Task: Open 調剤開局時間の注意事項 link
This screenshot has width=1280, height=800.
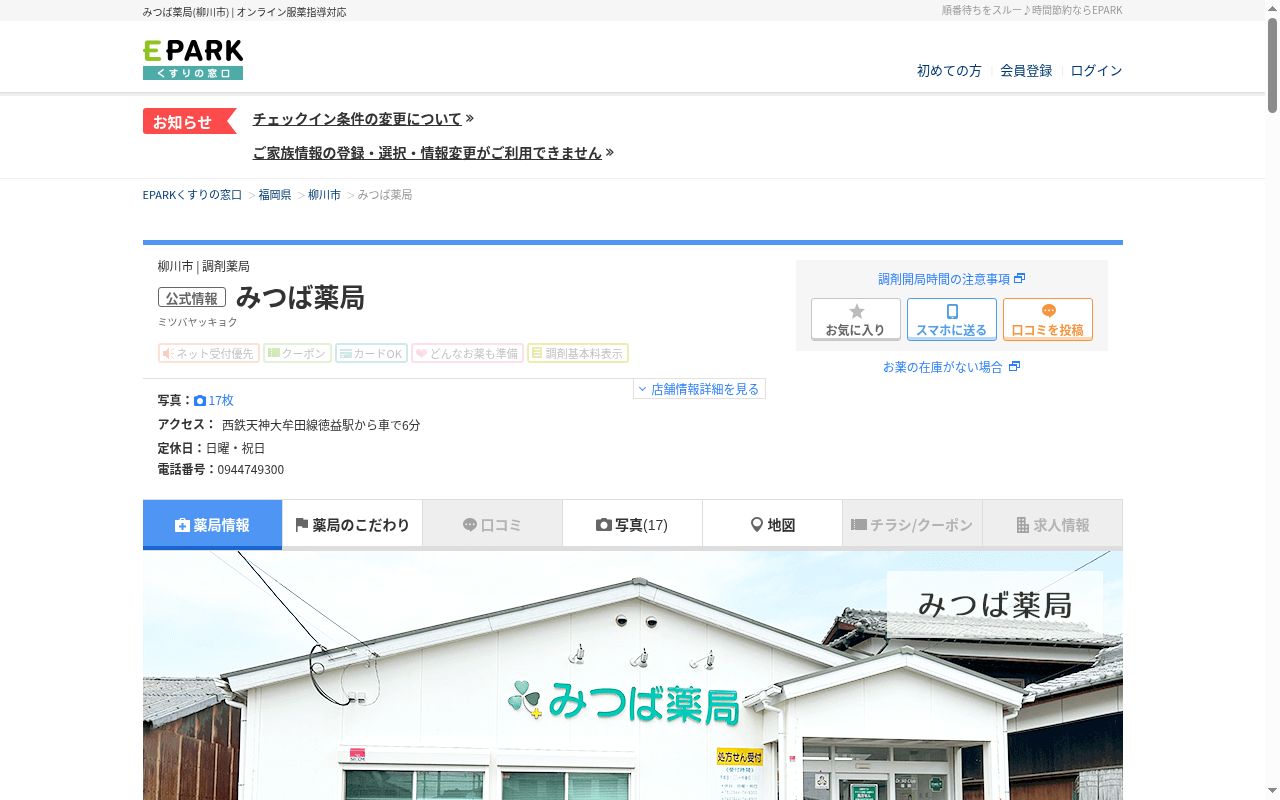Action: coord(944,279)
